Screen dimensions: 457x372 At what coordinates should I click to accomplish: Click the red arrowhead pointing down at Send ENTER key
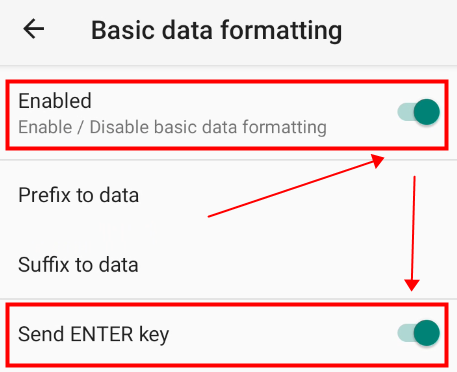pos(412,285)
